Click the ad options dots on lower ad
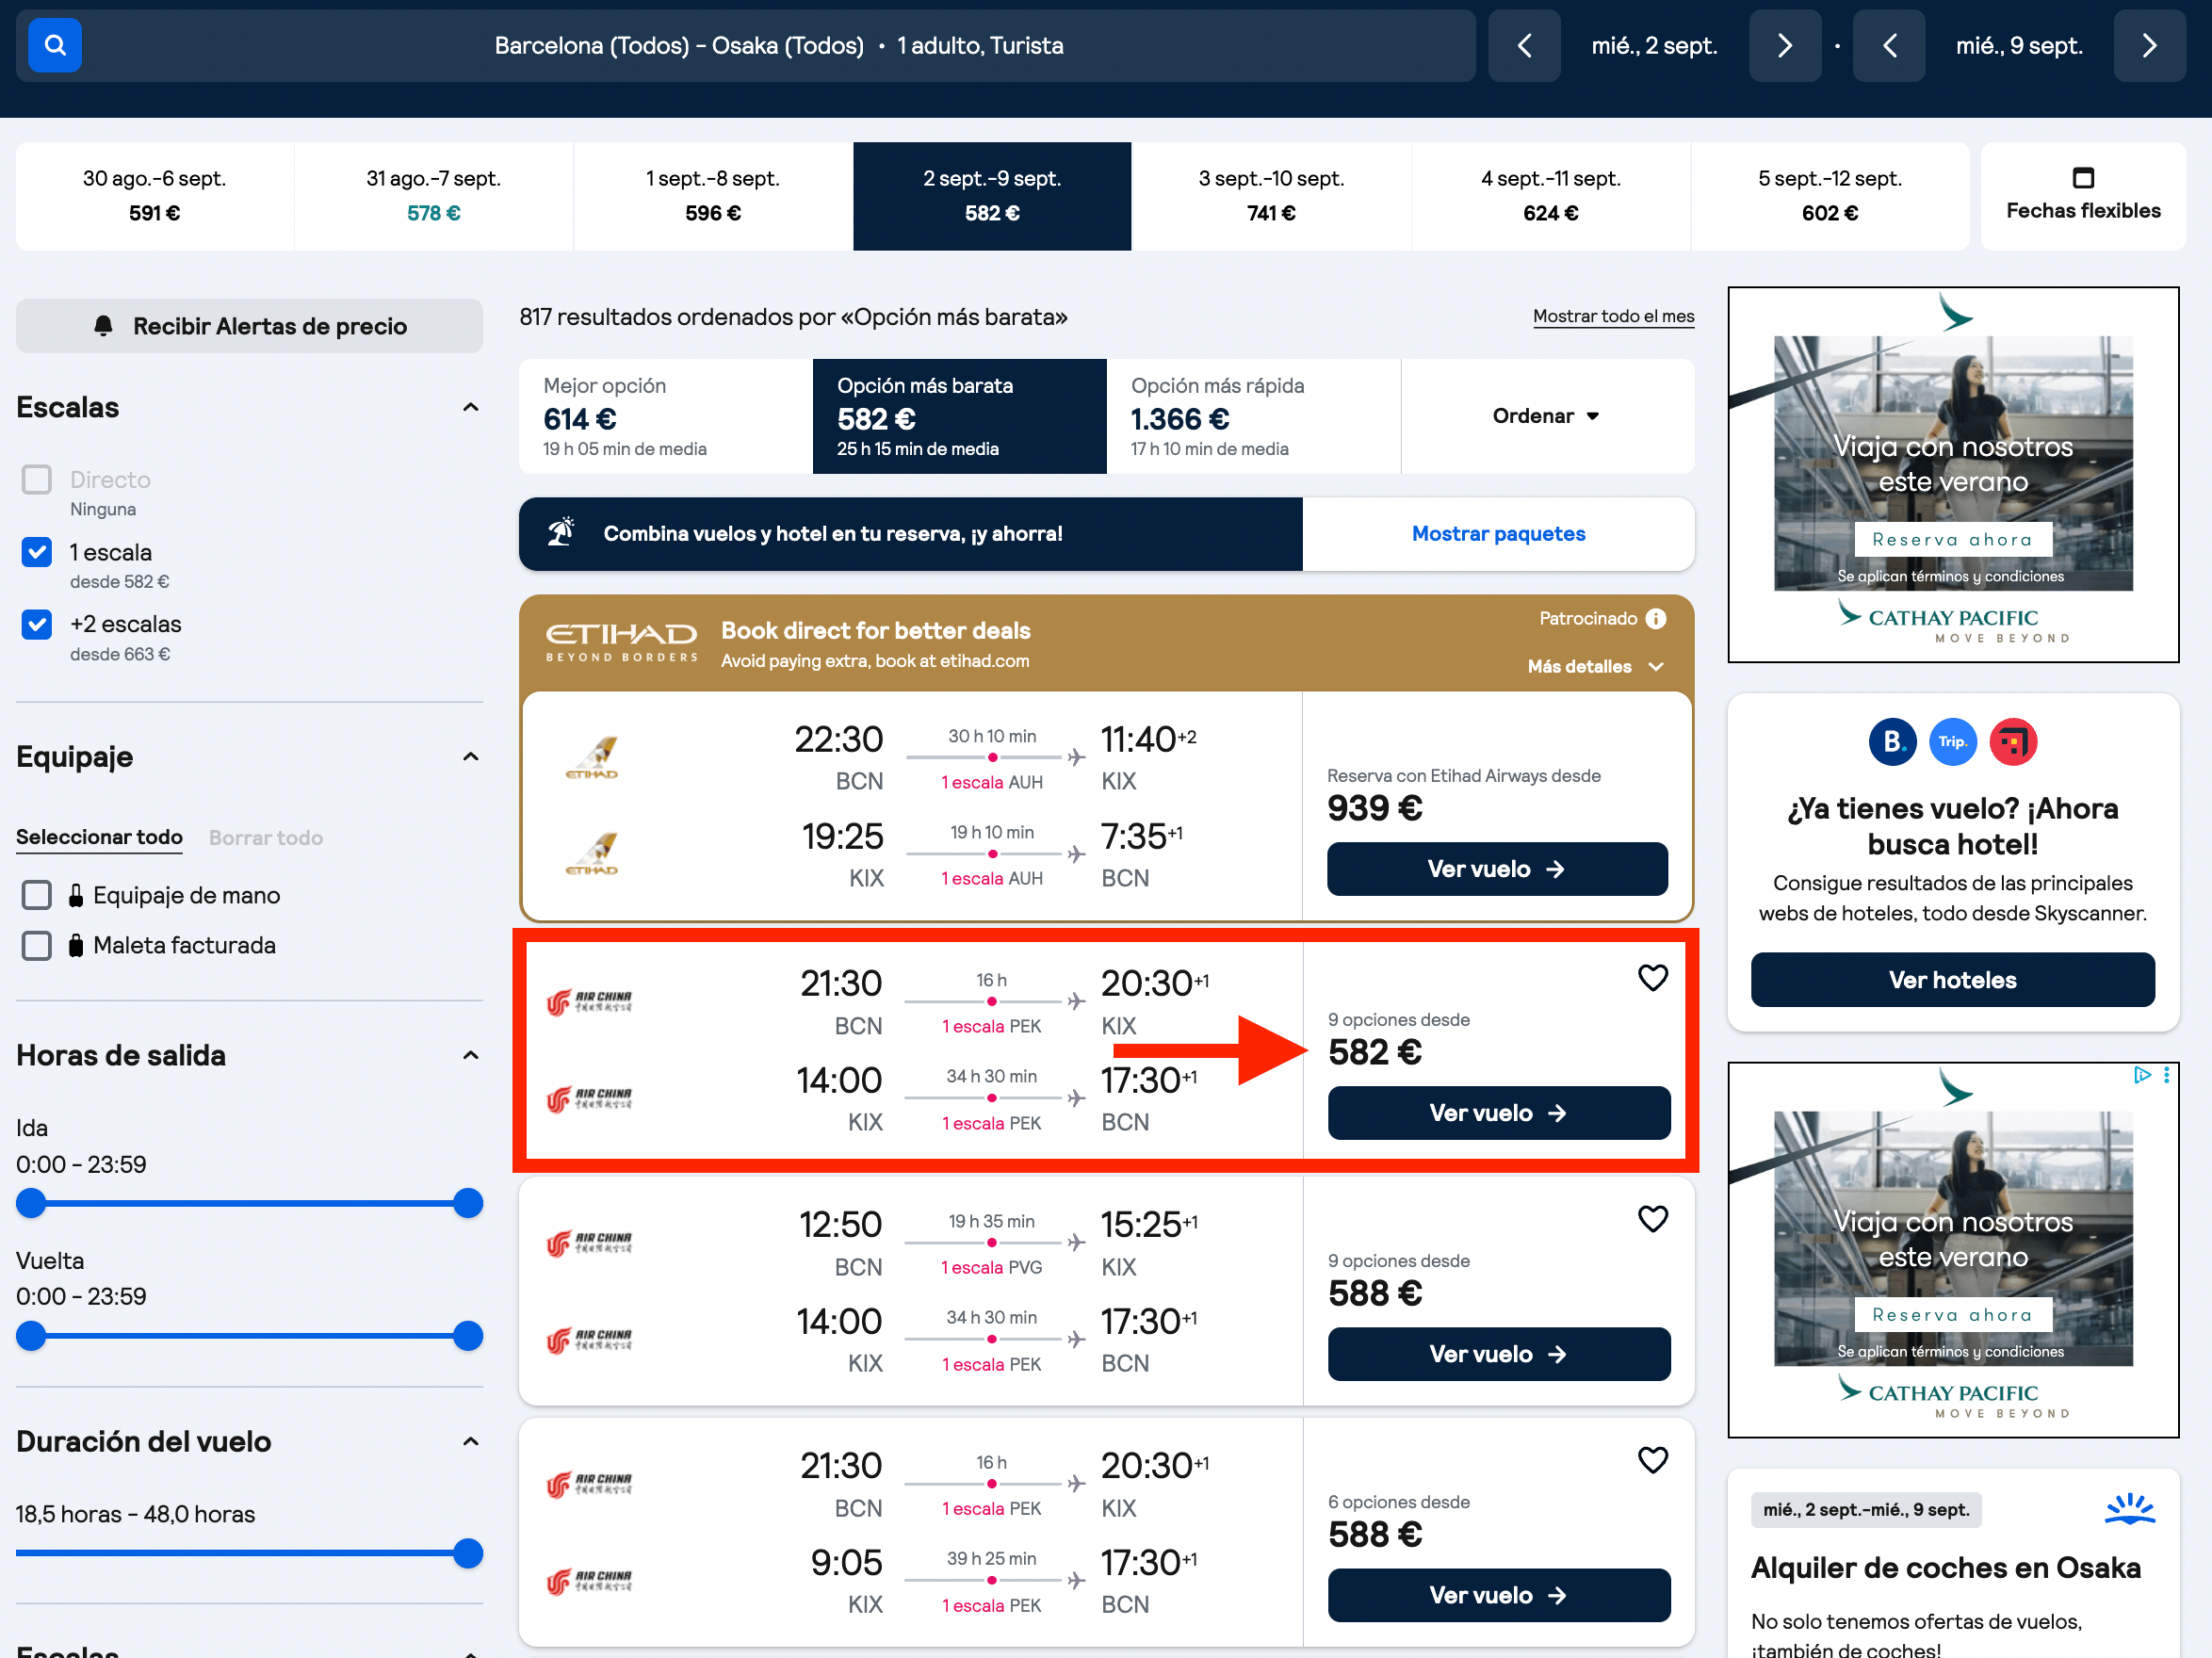 click(x=2166, y=1074)
